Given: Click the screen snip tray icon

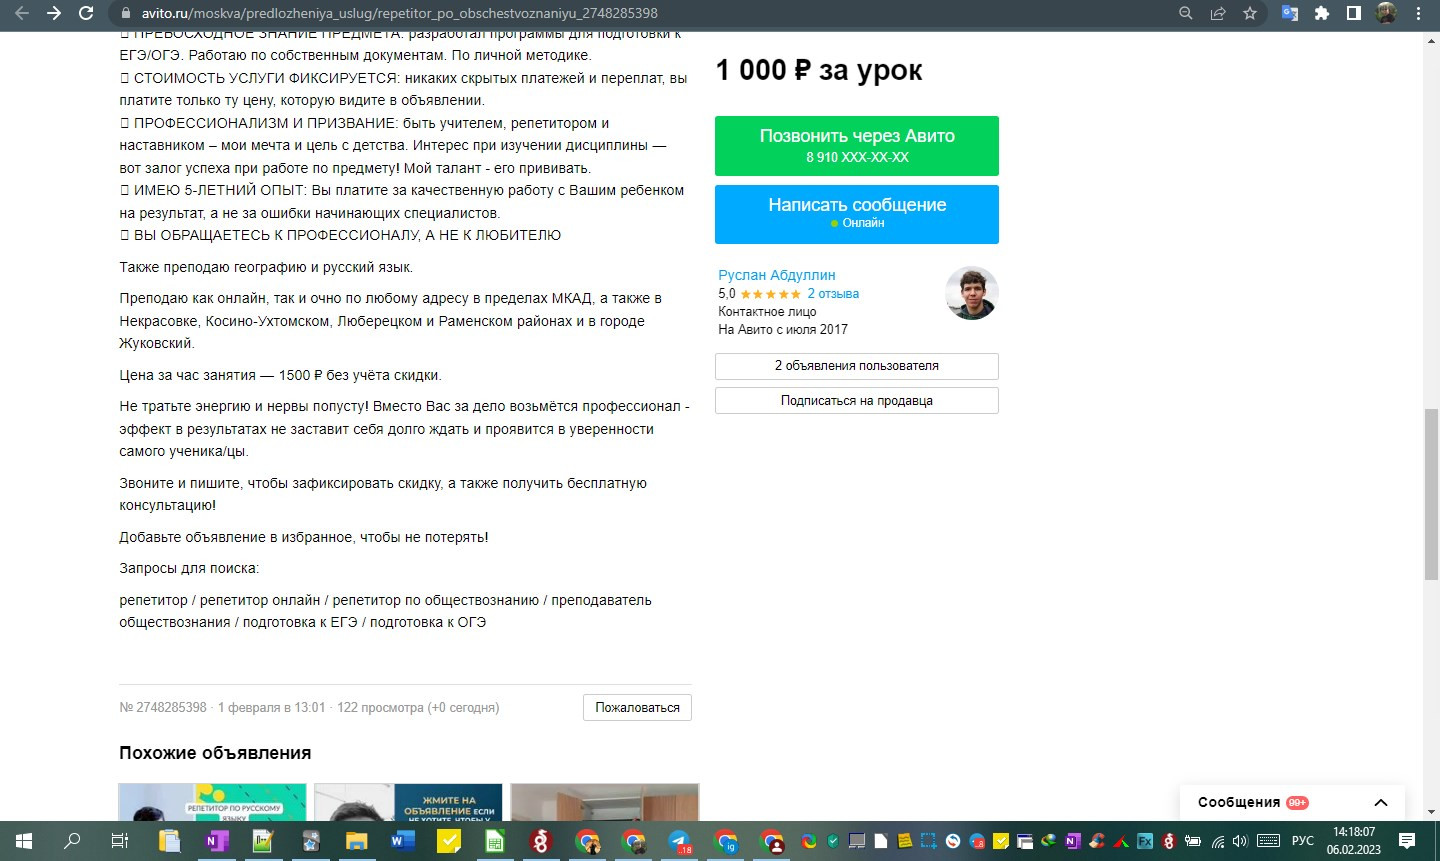Looking at the screenshot, I should (x=929, y=841).
